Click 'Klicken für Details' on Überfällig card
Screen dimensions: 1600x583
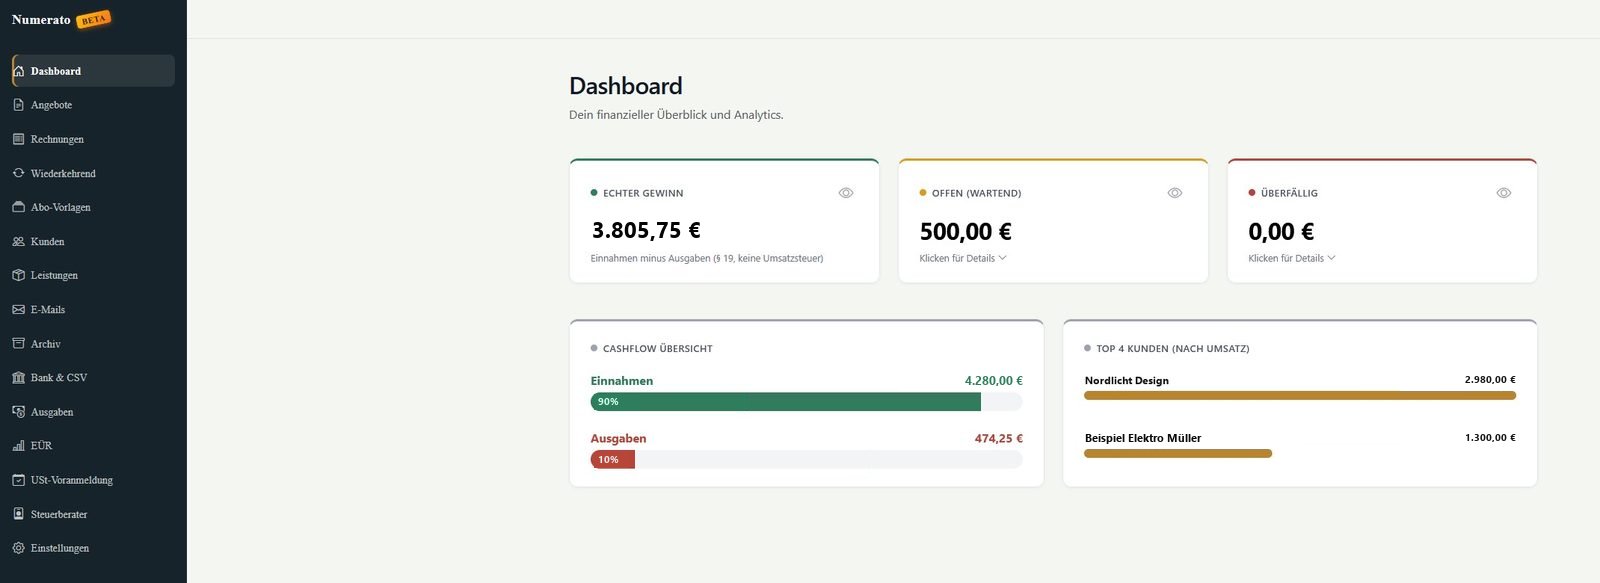click(1286, 258)
